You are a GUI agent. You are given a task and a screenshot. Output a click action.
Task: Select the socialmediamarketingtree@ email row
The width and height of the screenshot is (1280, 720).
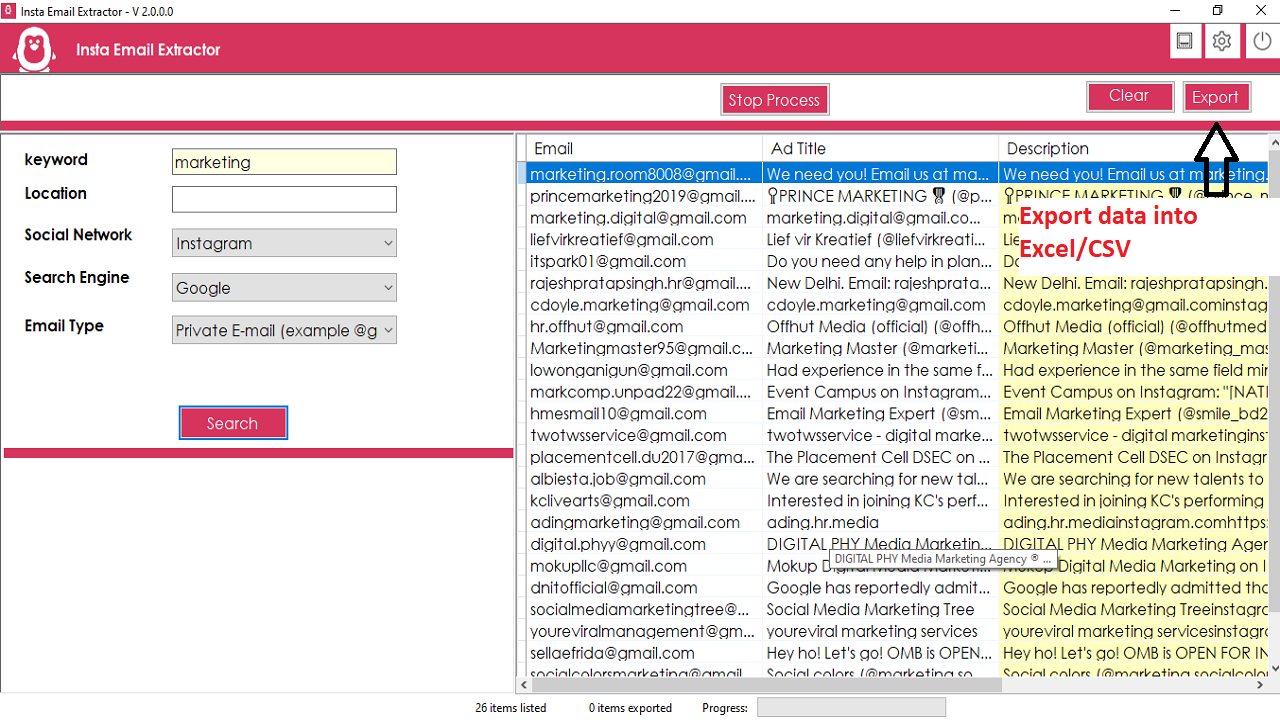645,609
